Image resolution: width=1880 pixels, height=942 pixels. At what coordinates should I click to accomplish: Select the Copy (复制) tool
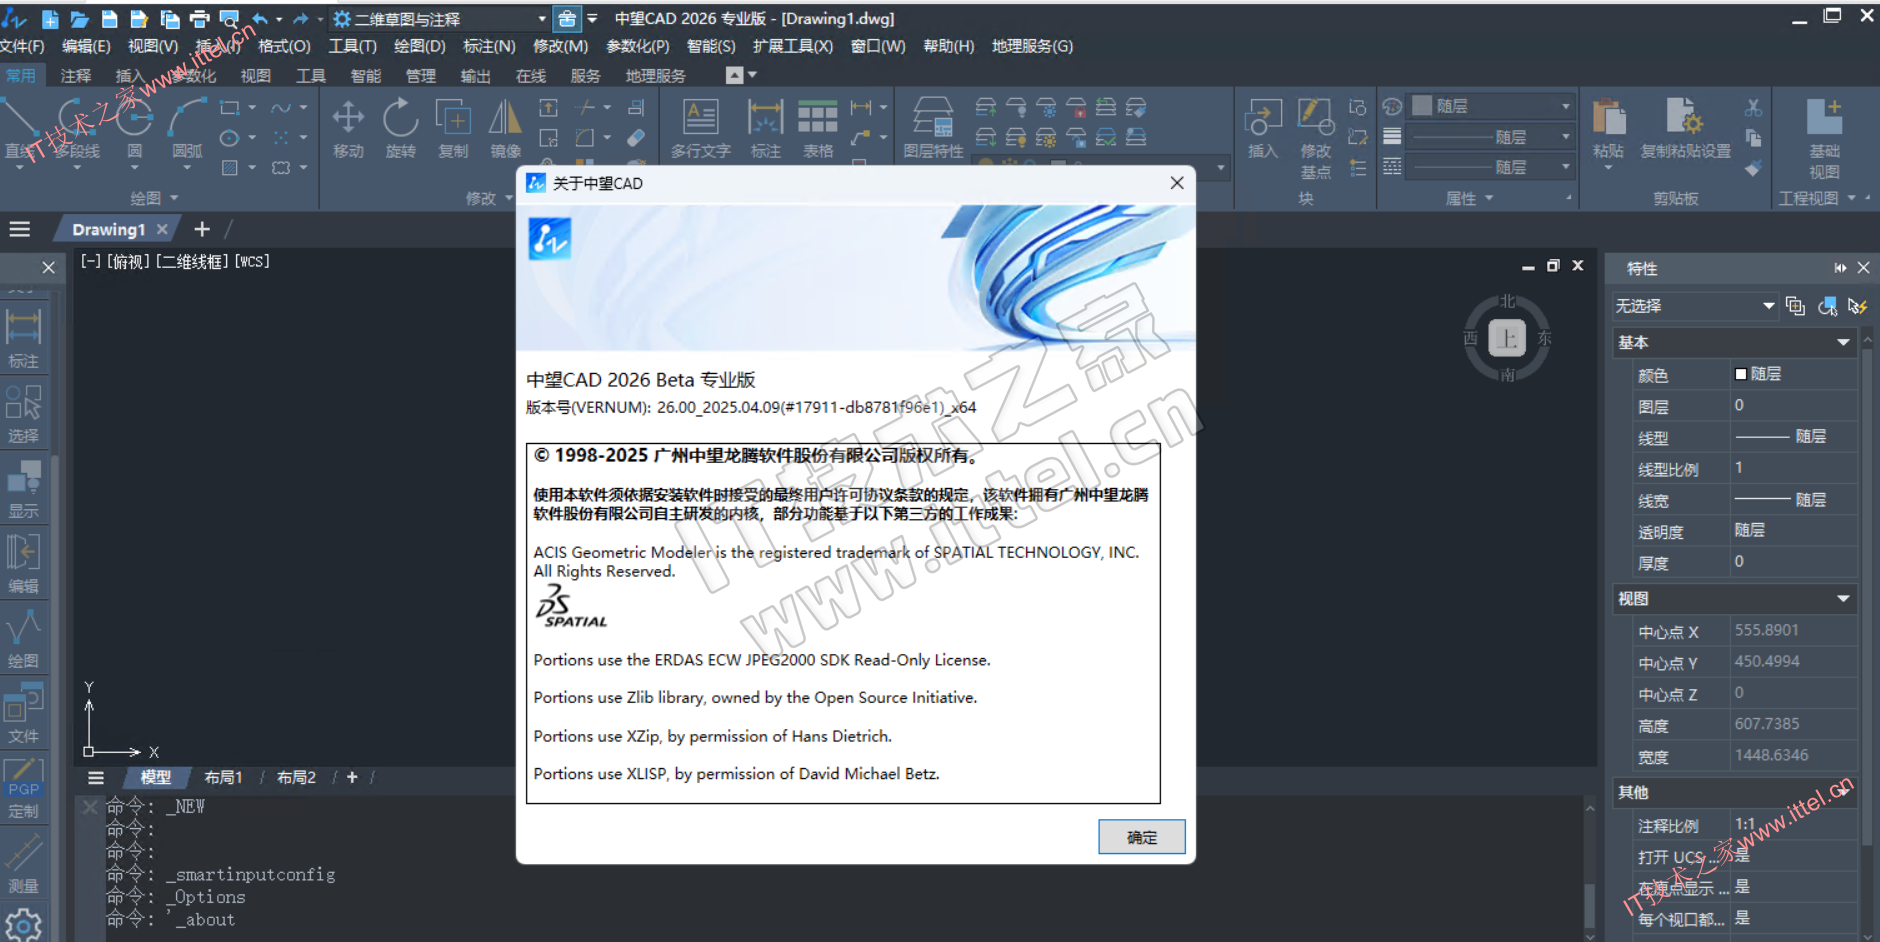pos(453,130)
